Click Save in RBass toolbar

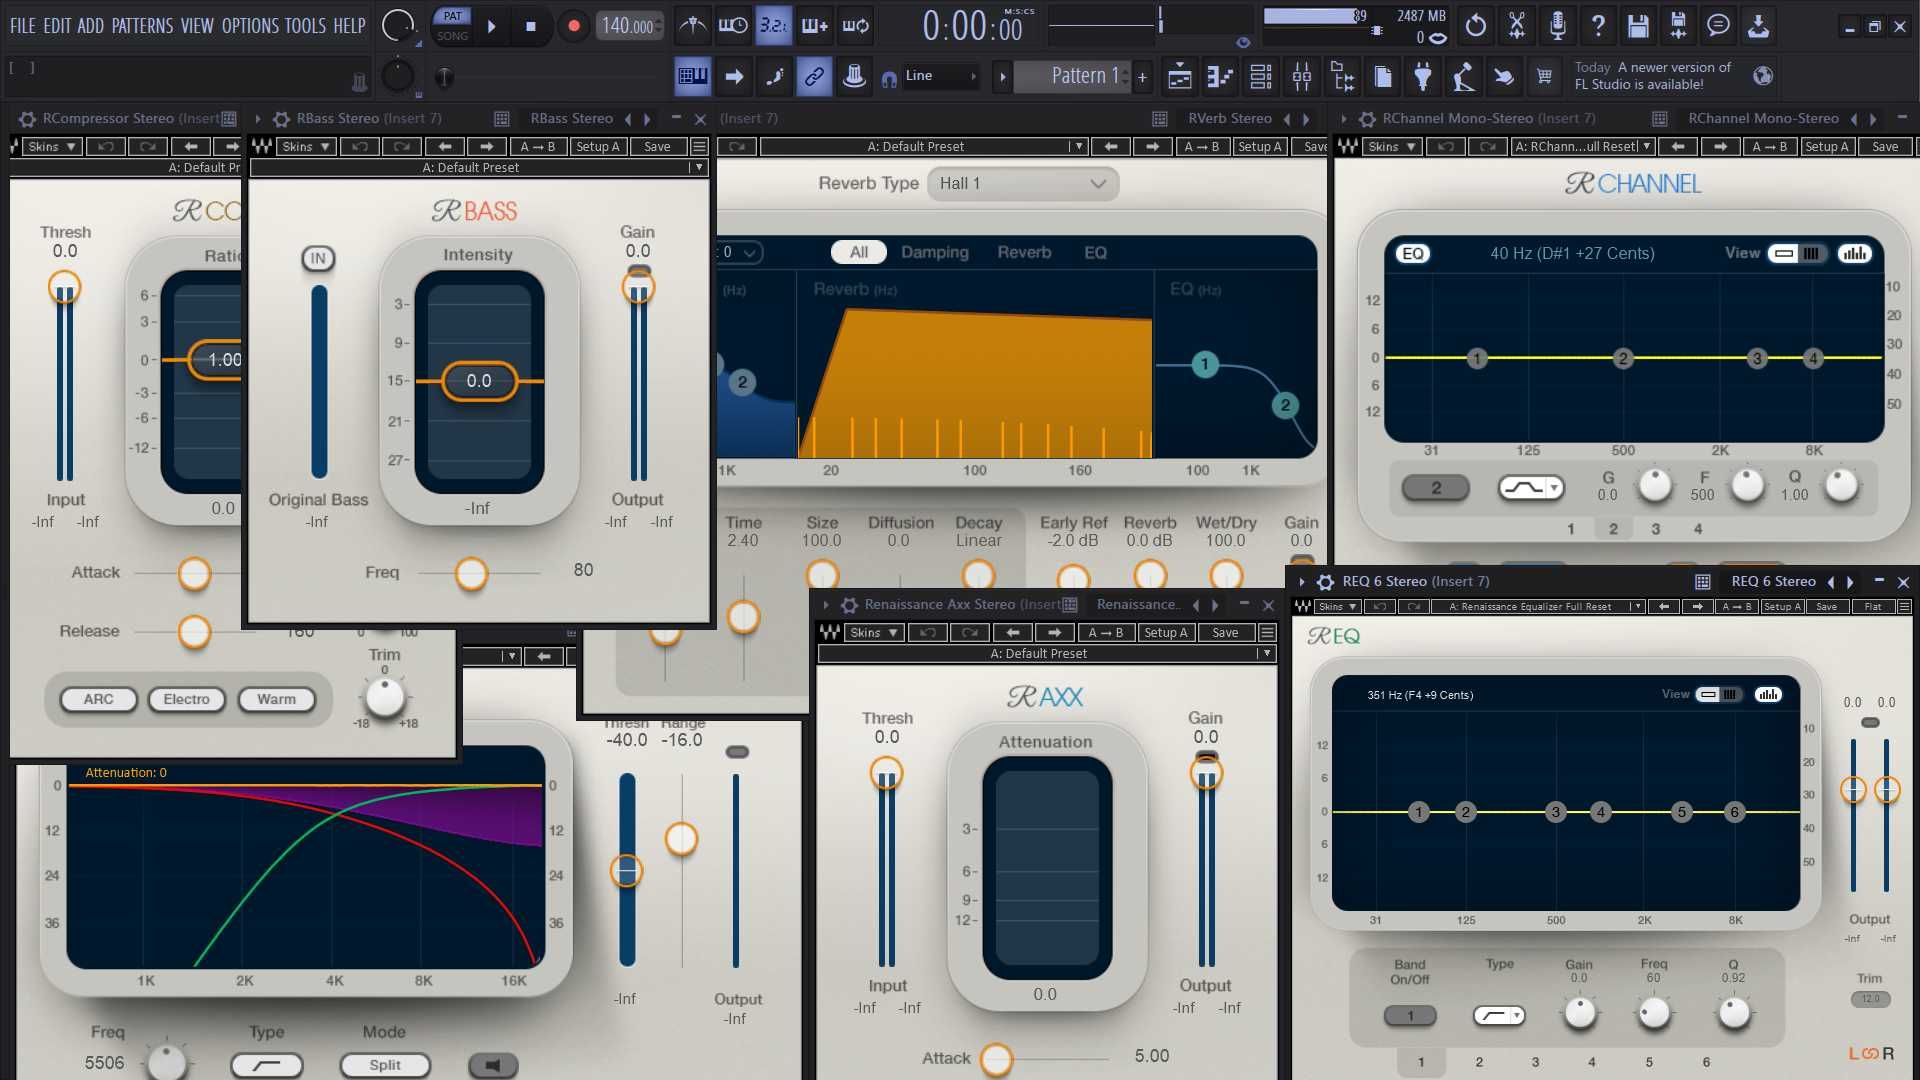(x=657, y=147)
